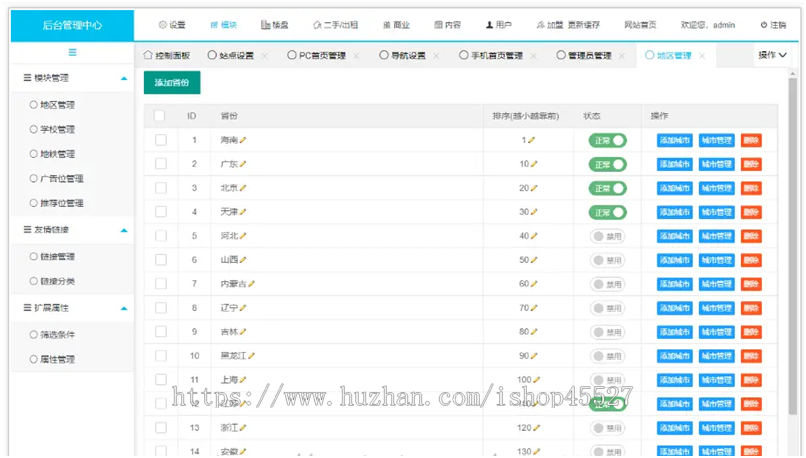Viewport: 806px width, 458px height.
Task: Enable the 禁用 status switch for 浙江
Action: click(x=608, y=428)
